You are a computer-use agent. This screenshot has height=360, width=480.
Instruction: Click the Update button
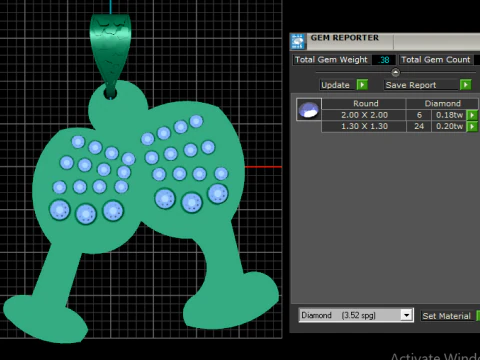point(337,85)
